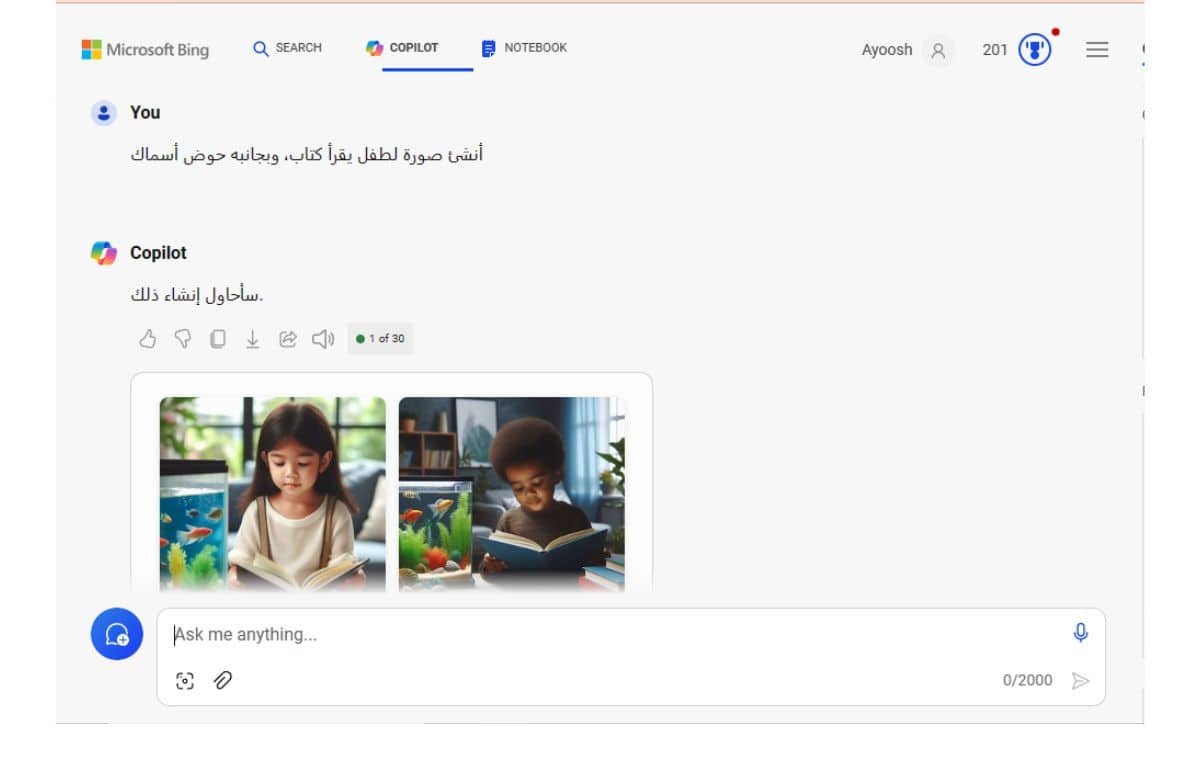Open the hamburger menu
Viewport: 1200px width, 765px height.
1097,49
